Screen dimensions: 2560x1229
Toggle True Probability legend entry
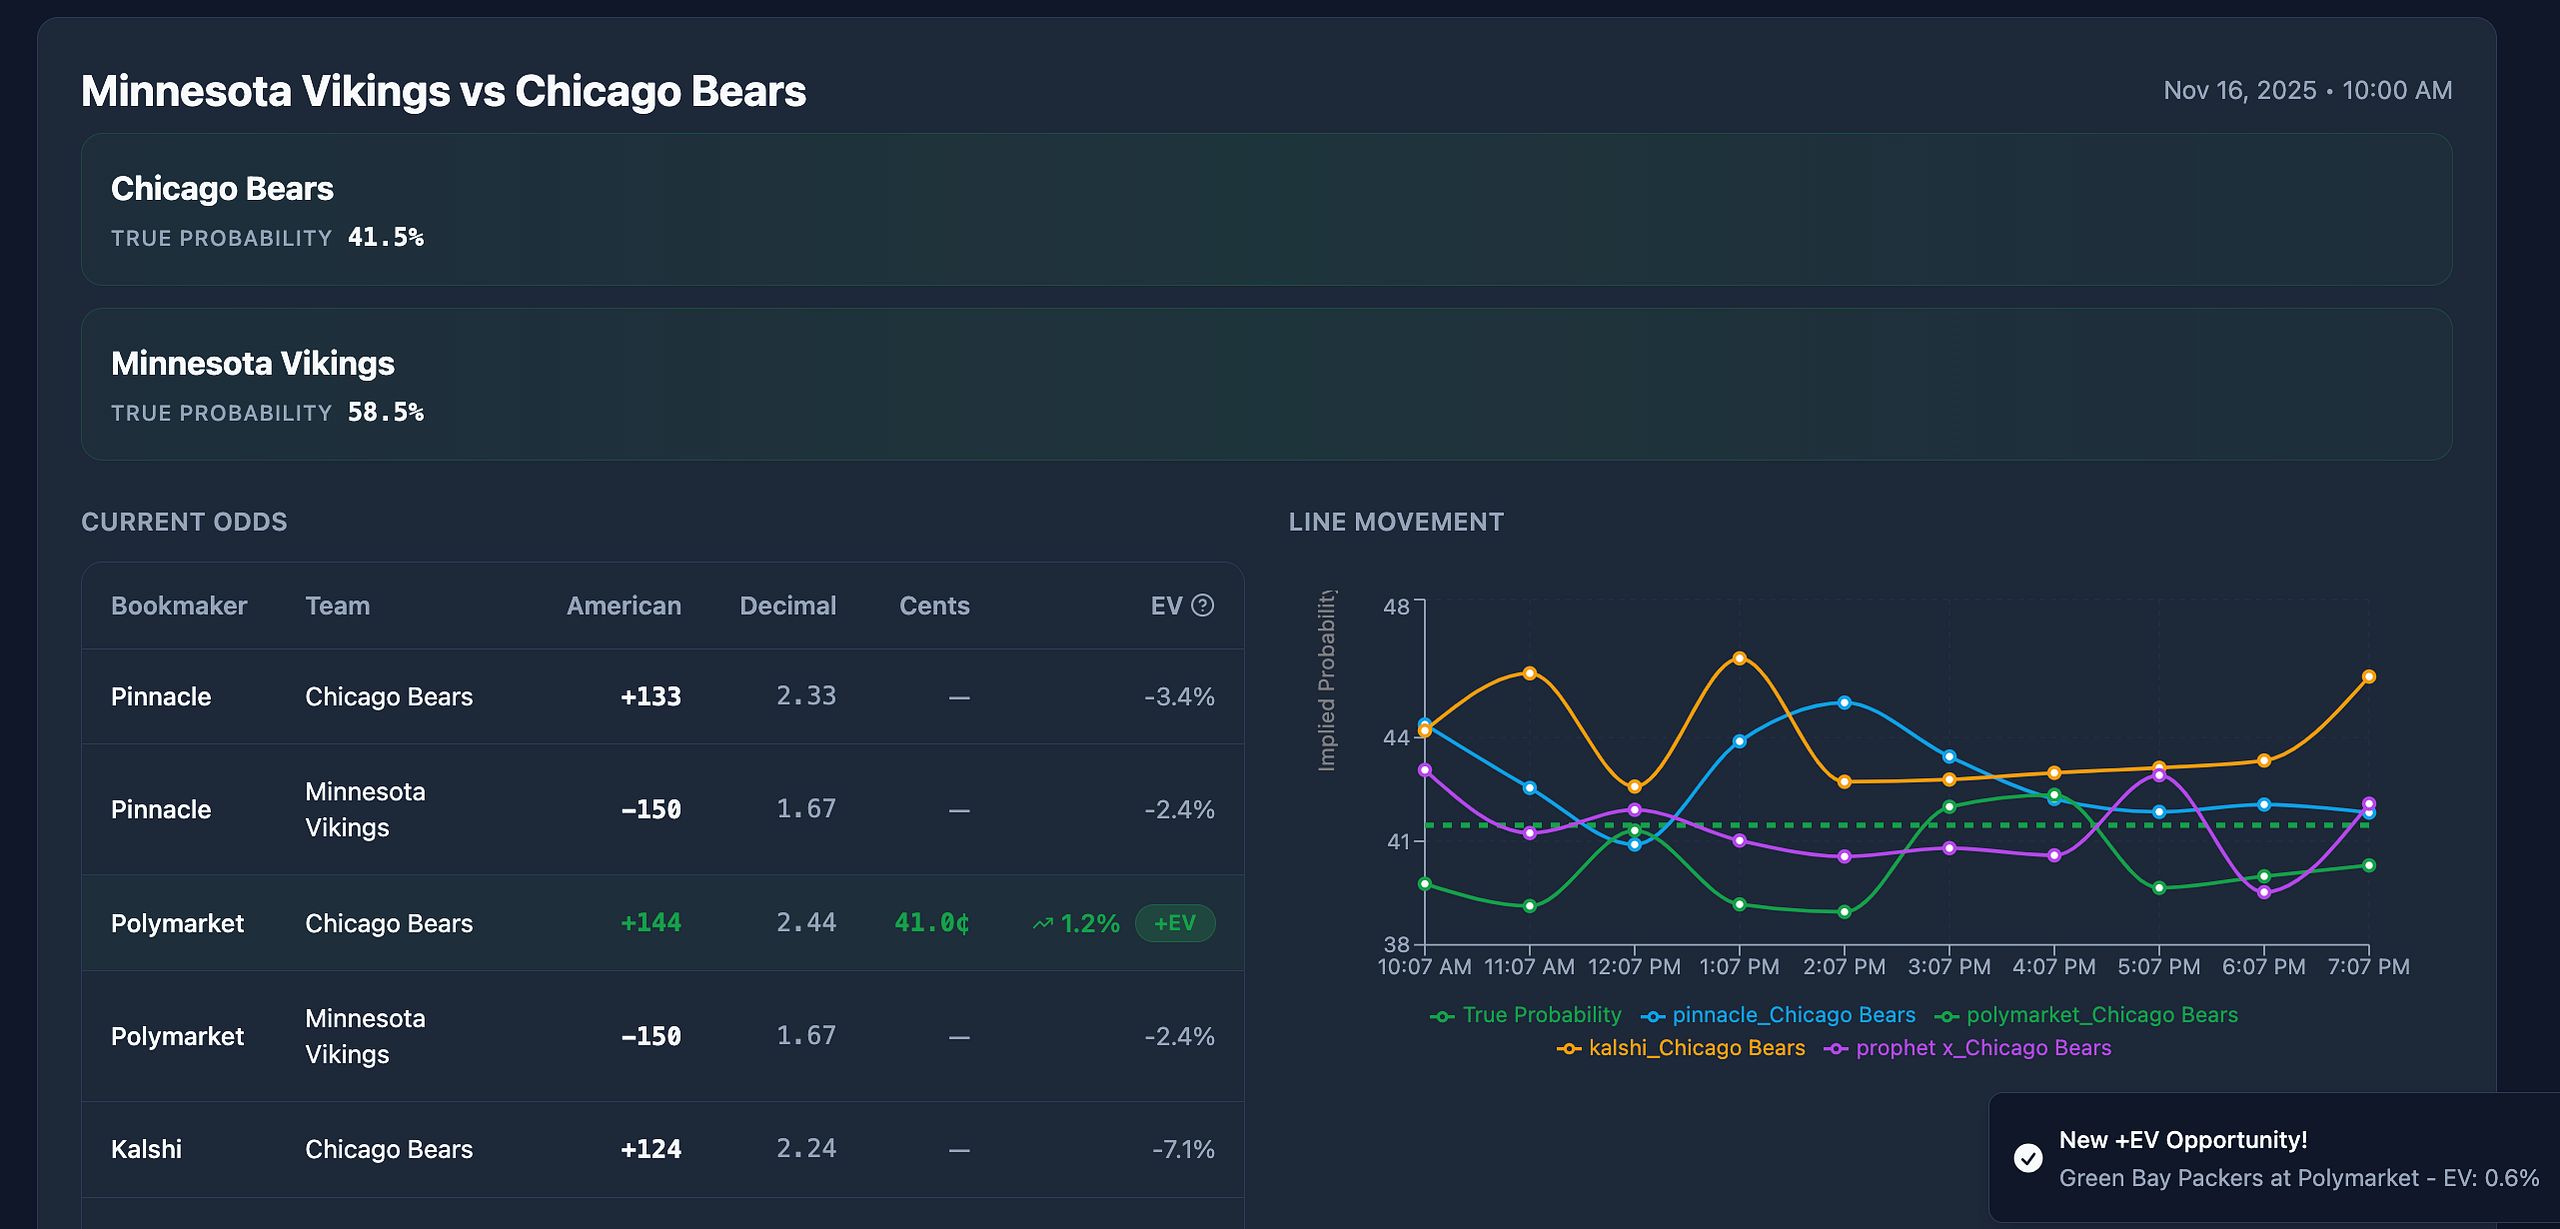(1526, 1015)
